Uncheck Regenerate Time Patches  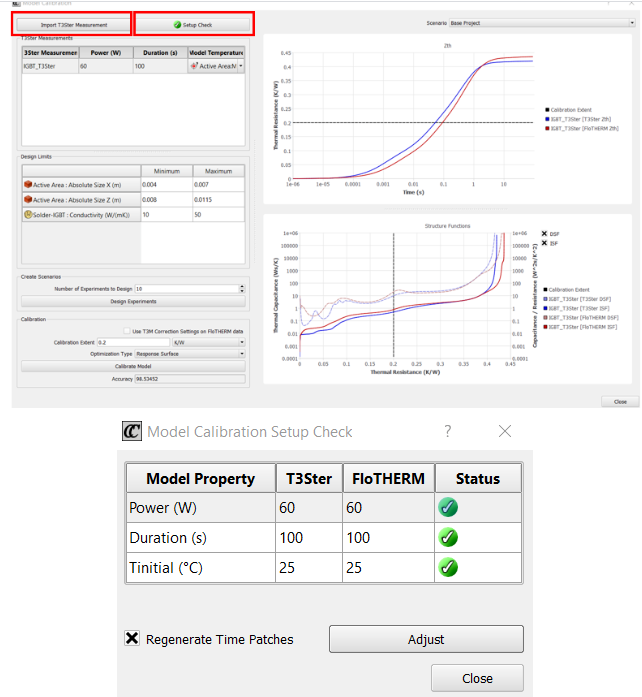click(132, 639)
